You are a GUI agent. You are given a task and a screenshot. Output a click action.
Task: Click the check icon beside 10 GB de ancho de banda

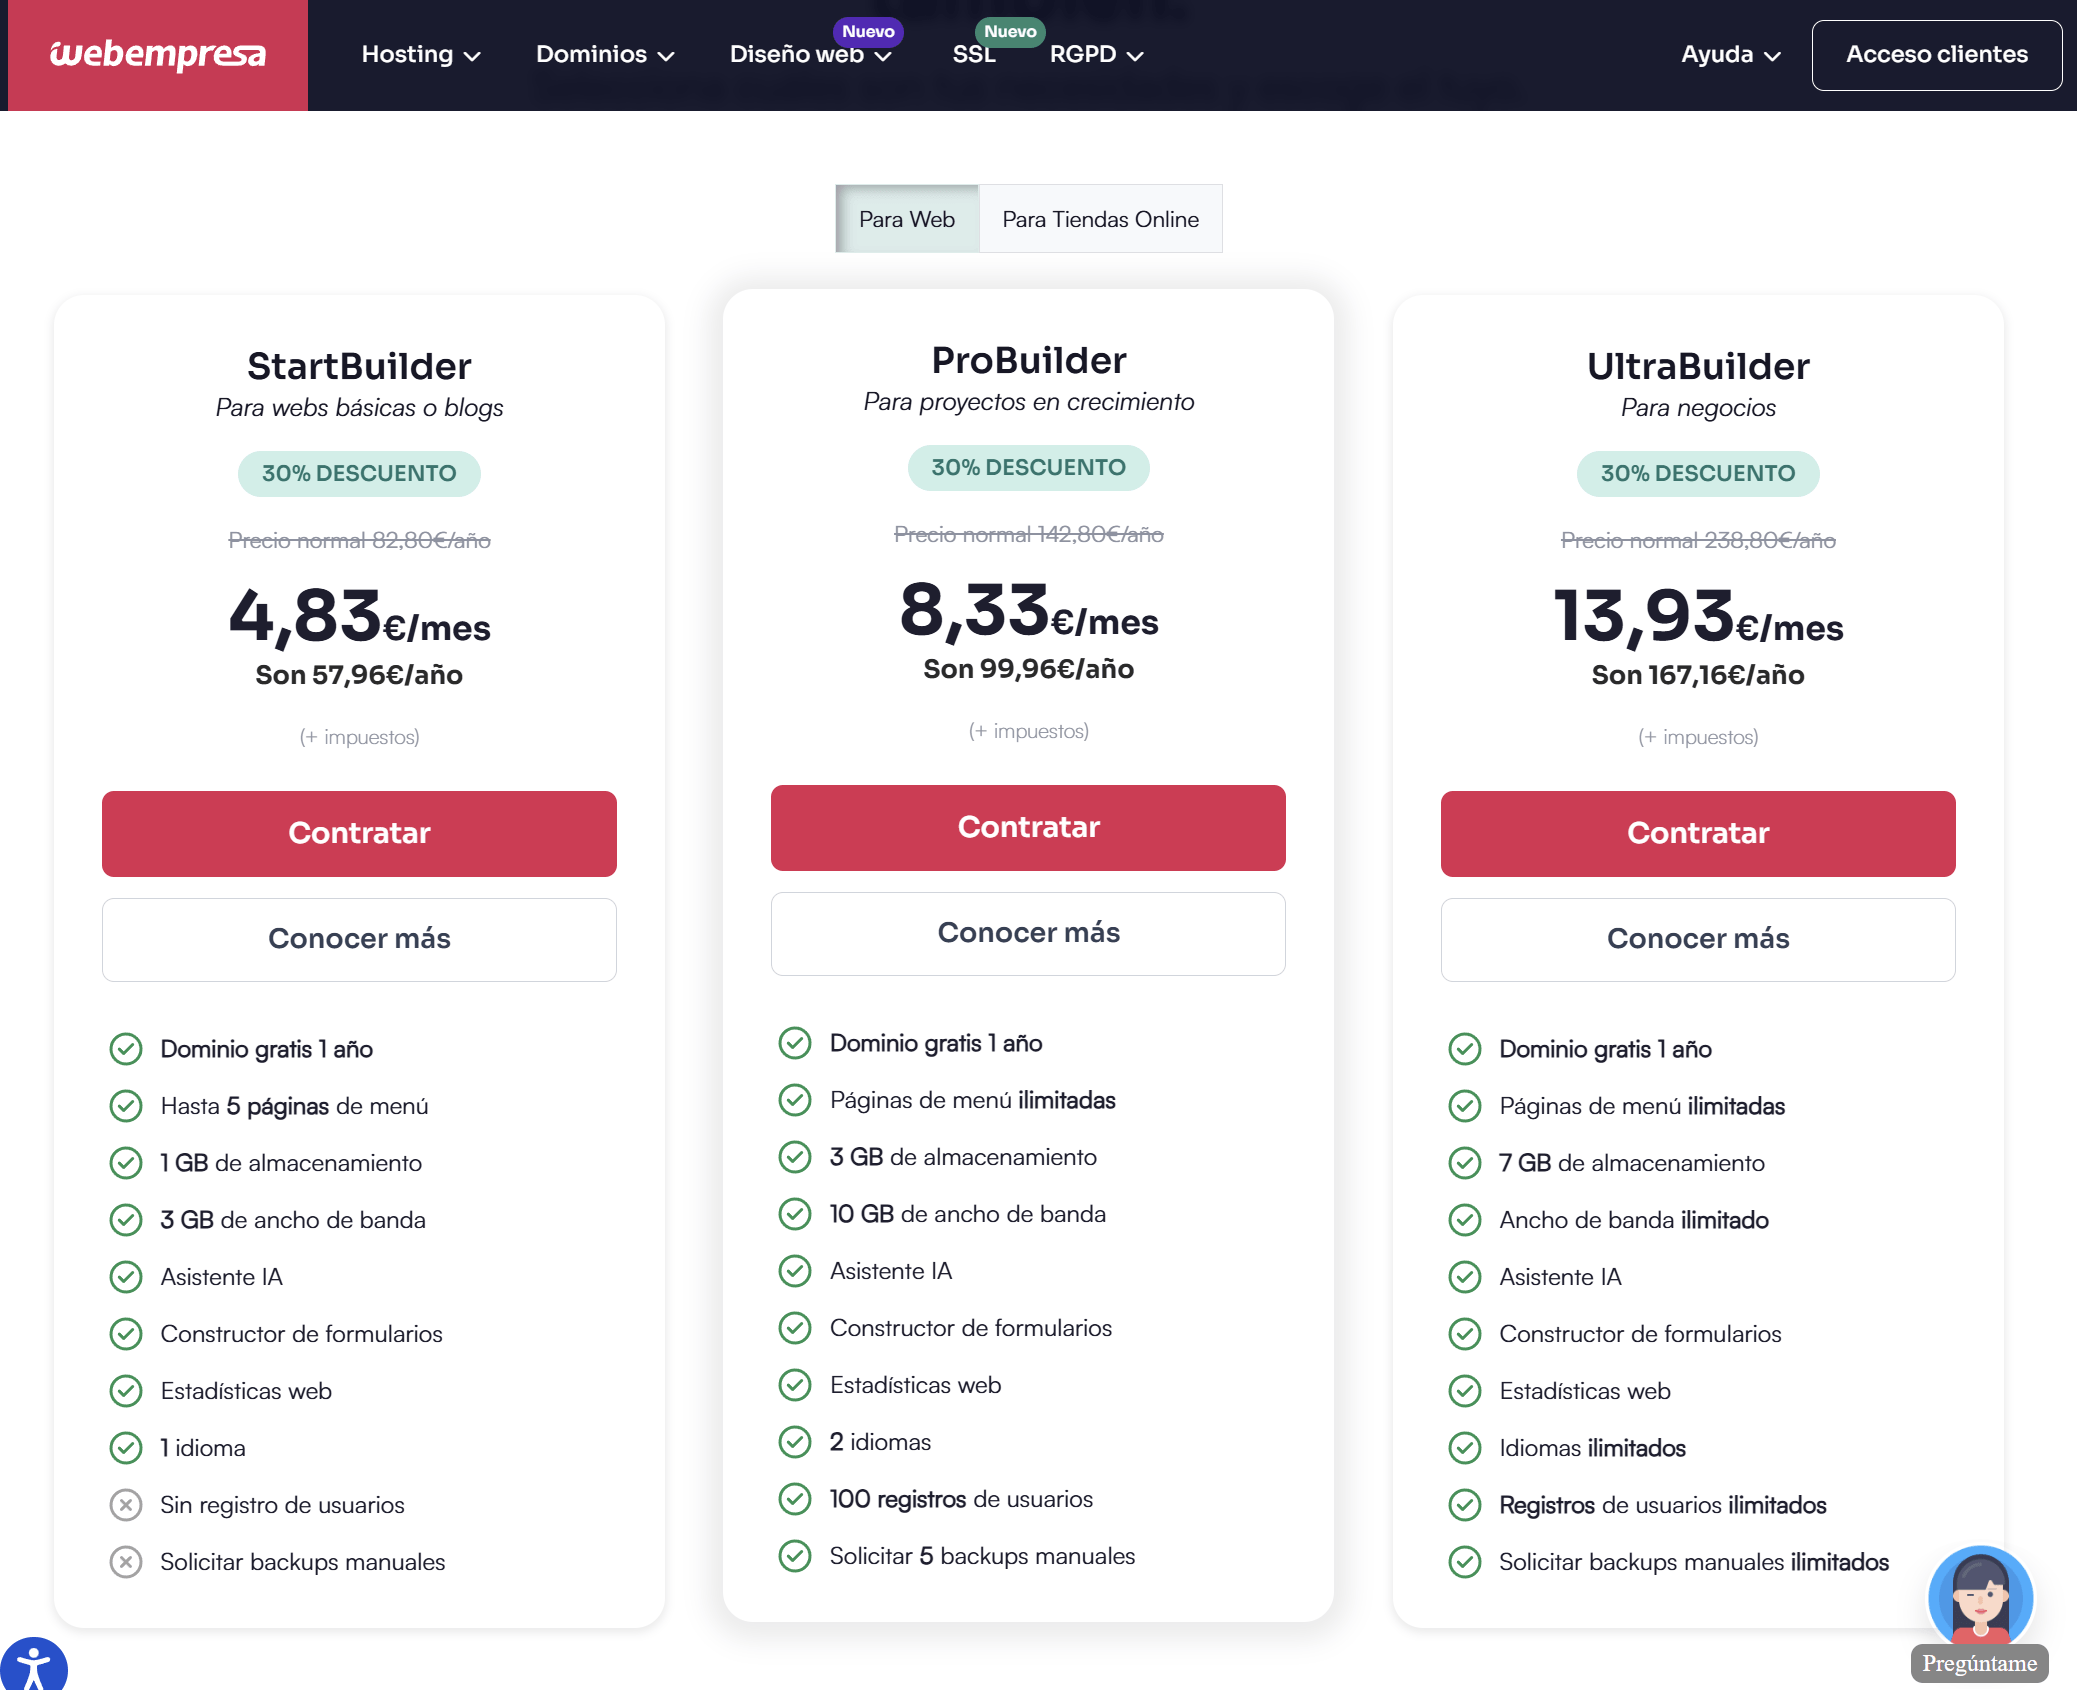[x=795, y=1213]
